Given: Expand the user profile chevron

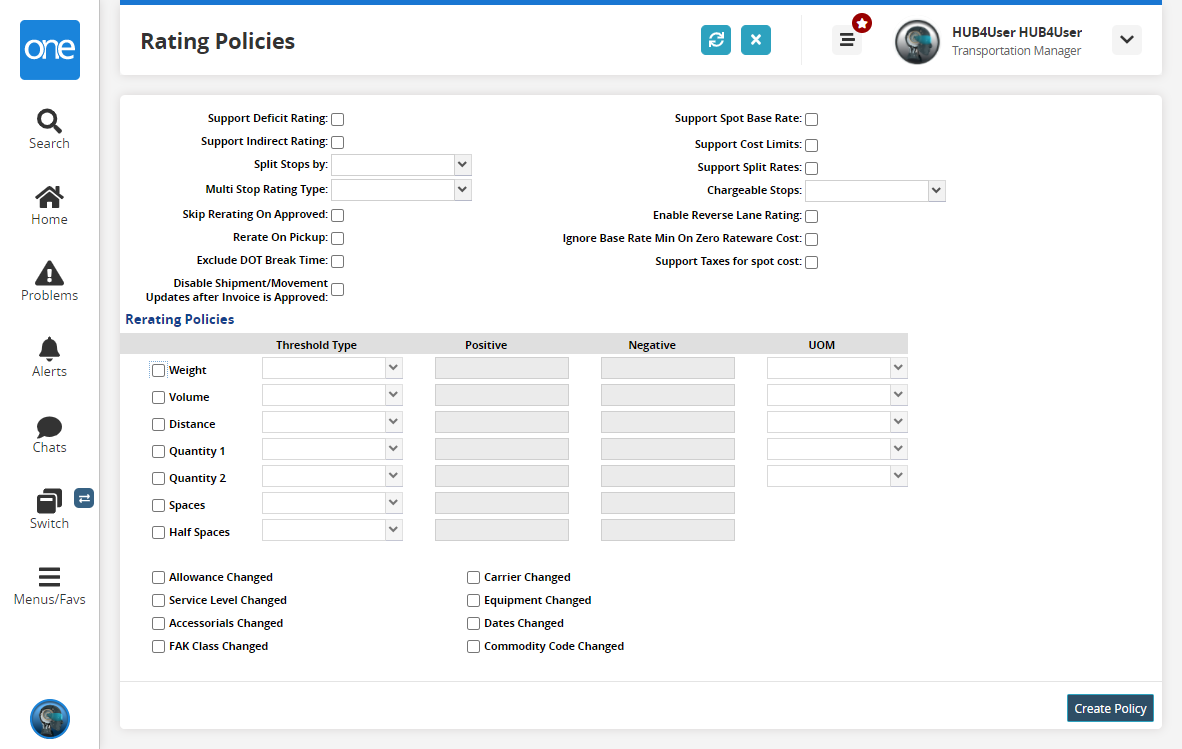Looking at the screenshot, I should [x=1127, y=40].
